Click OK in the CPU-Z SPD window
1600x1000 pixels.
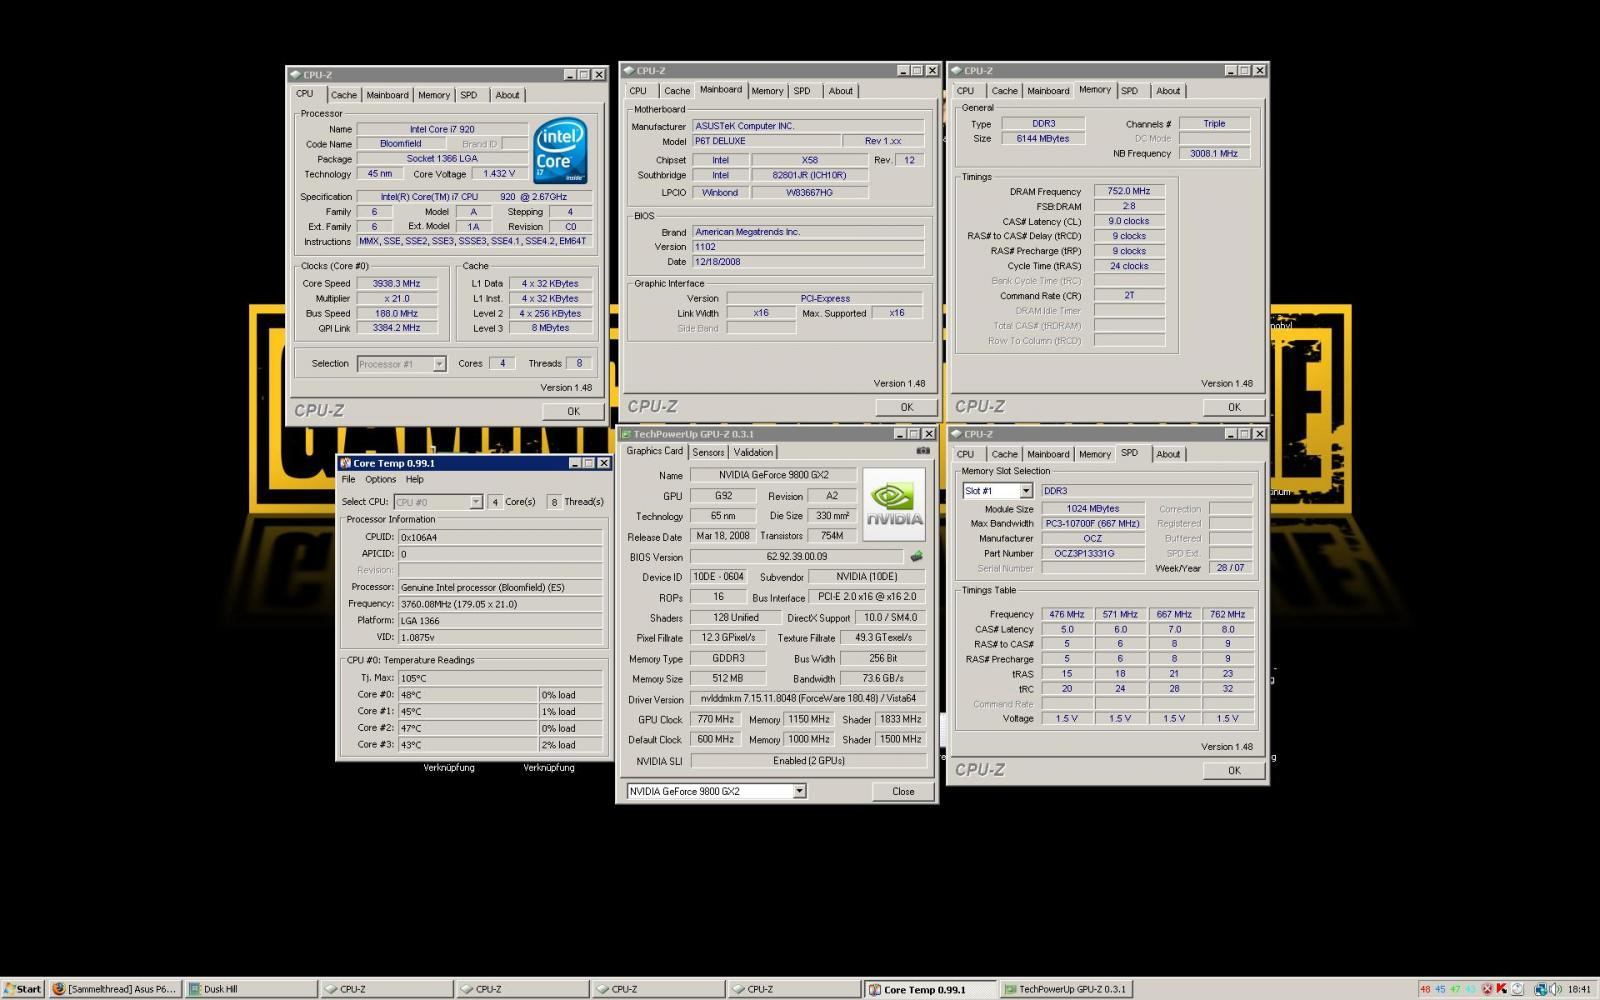click(1234, 770)
